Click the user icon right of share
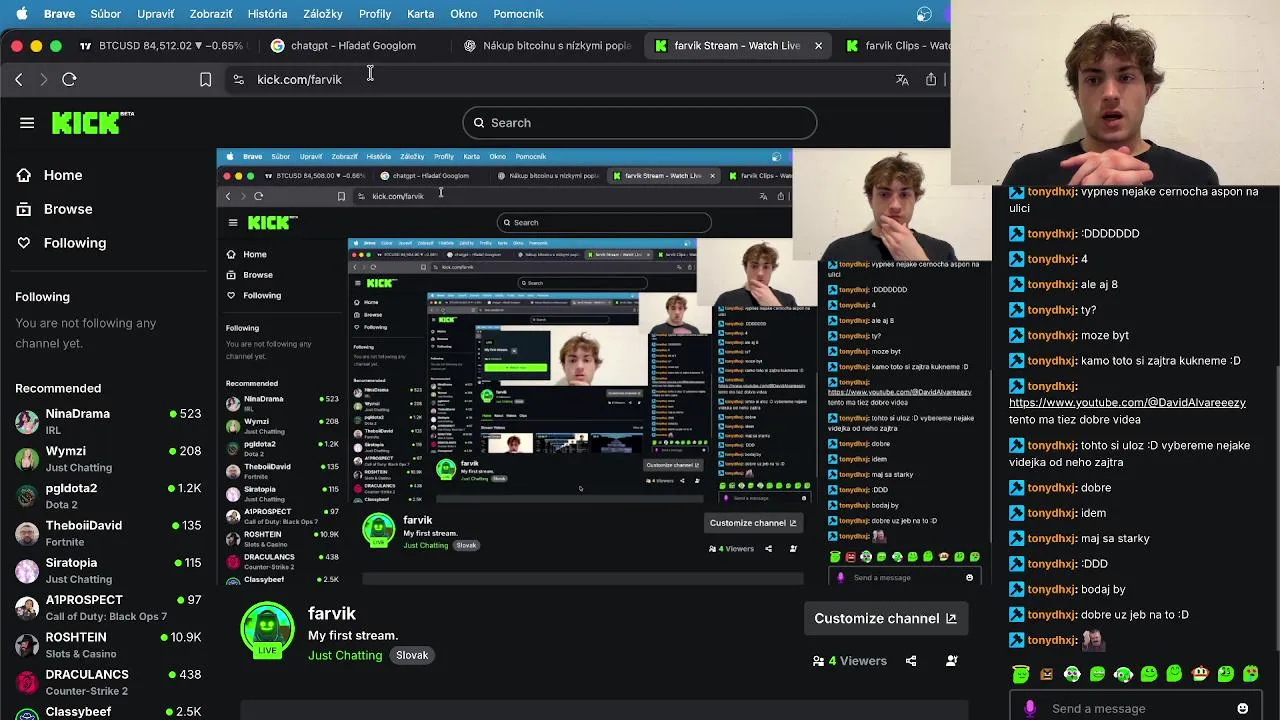This screenshot has width=1280, height=720. pos(952,661)
